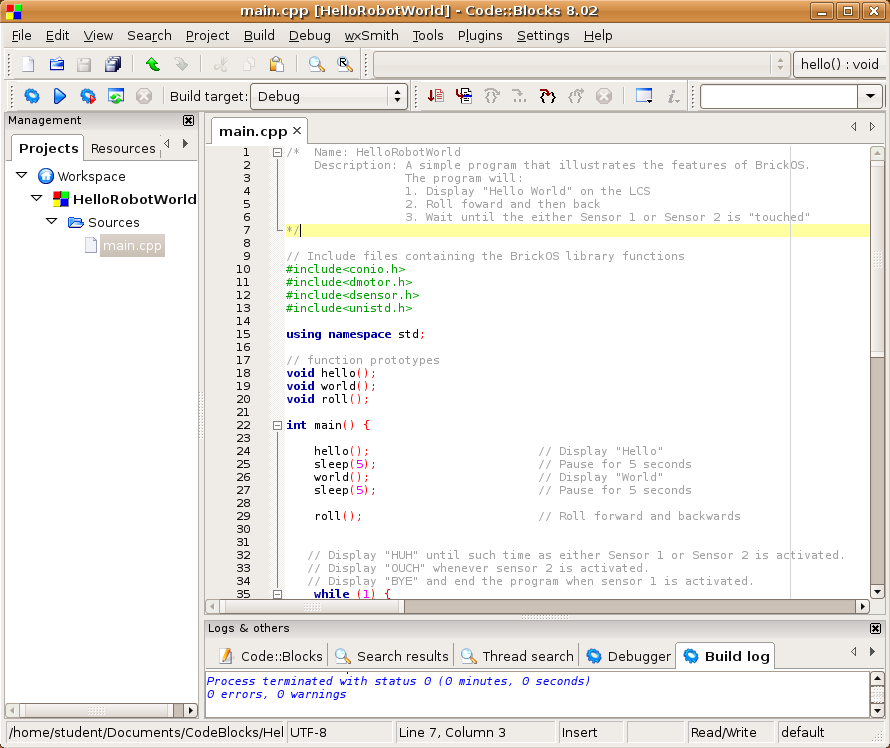Fold the header comment block at line 1

[x=277, y=152]
